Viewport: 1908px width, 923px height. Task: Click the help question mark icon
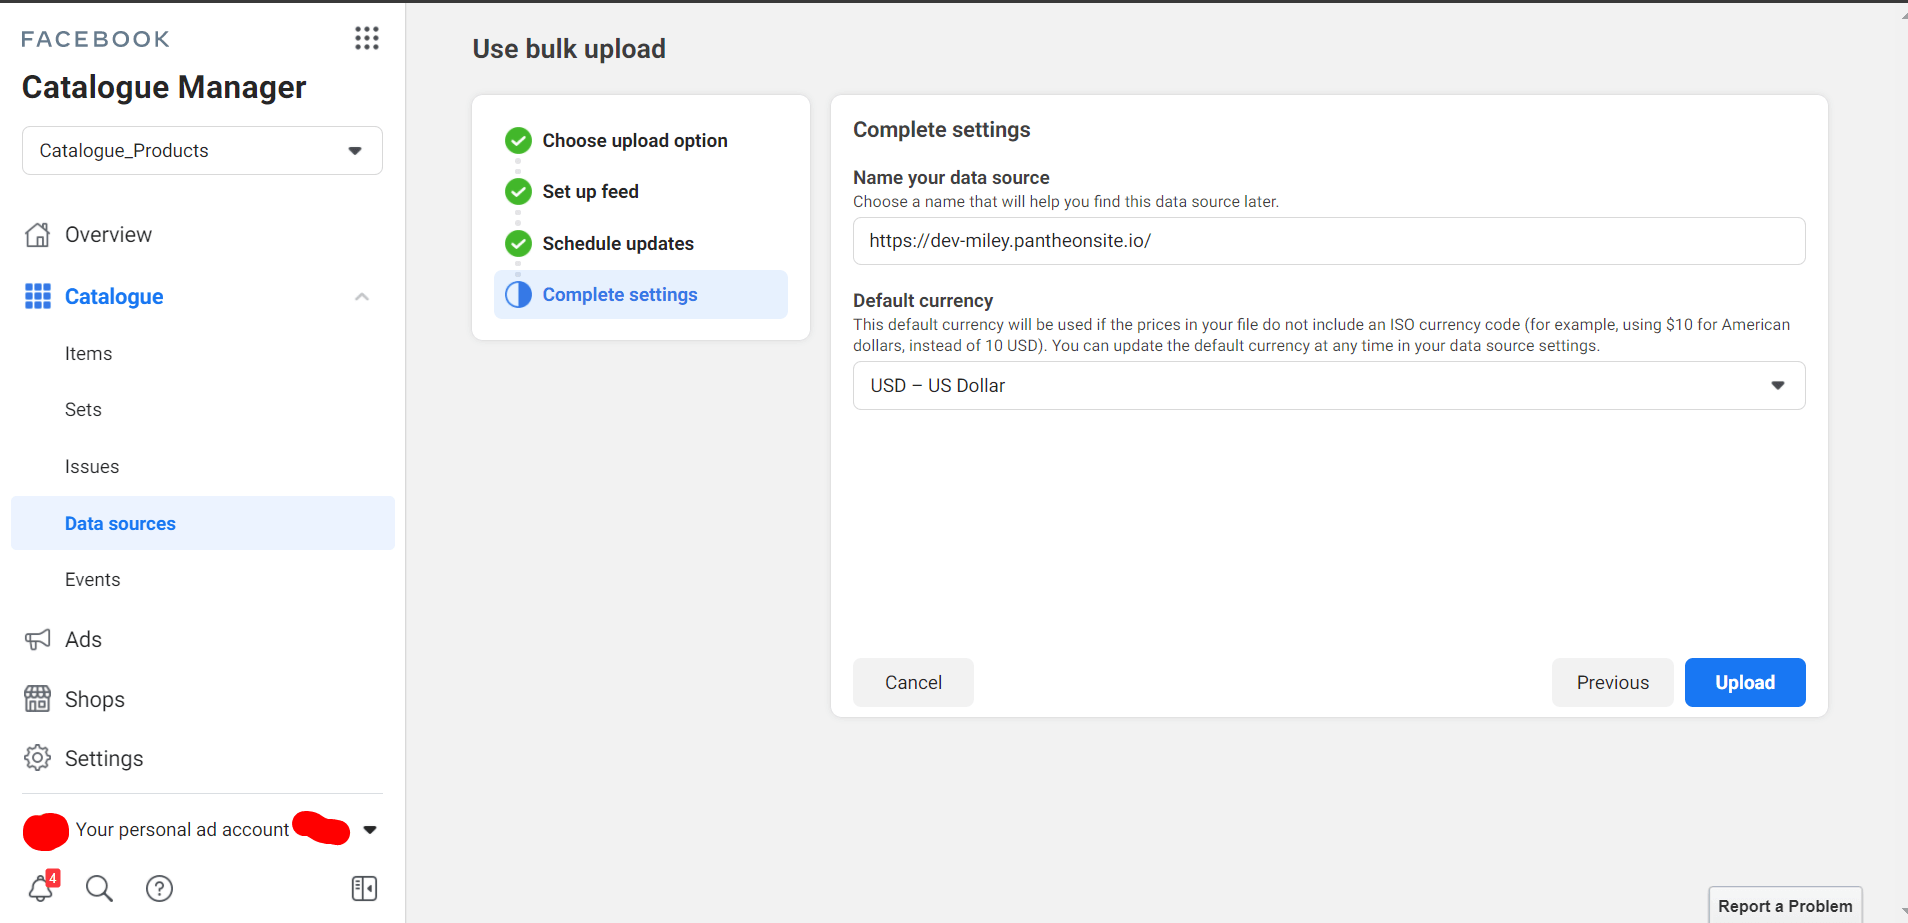pyautogui.click(x=160, y=888)
